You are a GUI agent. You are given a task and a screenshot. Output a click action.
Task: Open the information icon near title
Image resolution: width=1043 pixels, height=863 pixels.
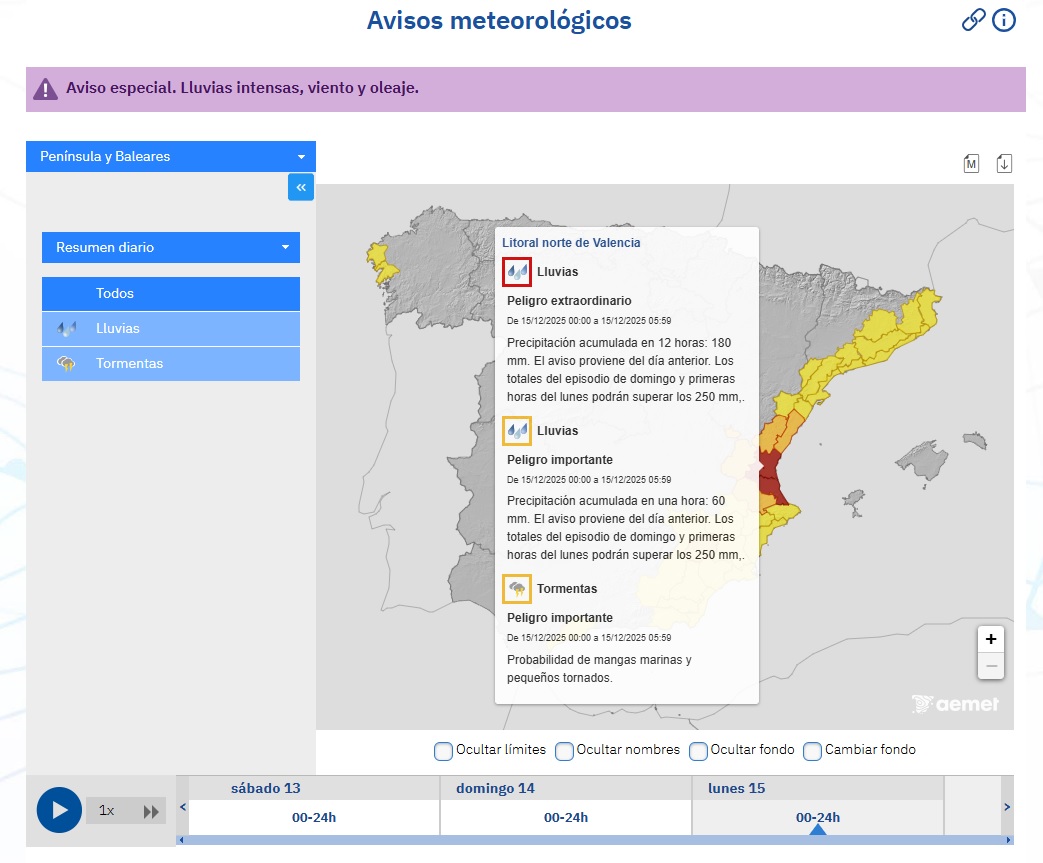click(1004, 20)
